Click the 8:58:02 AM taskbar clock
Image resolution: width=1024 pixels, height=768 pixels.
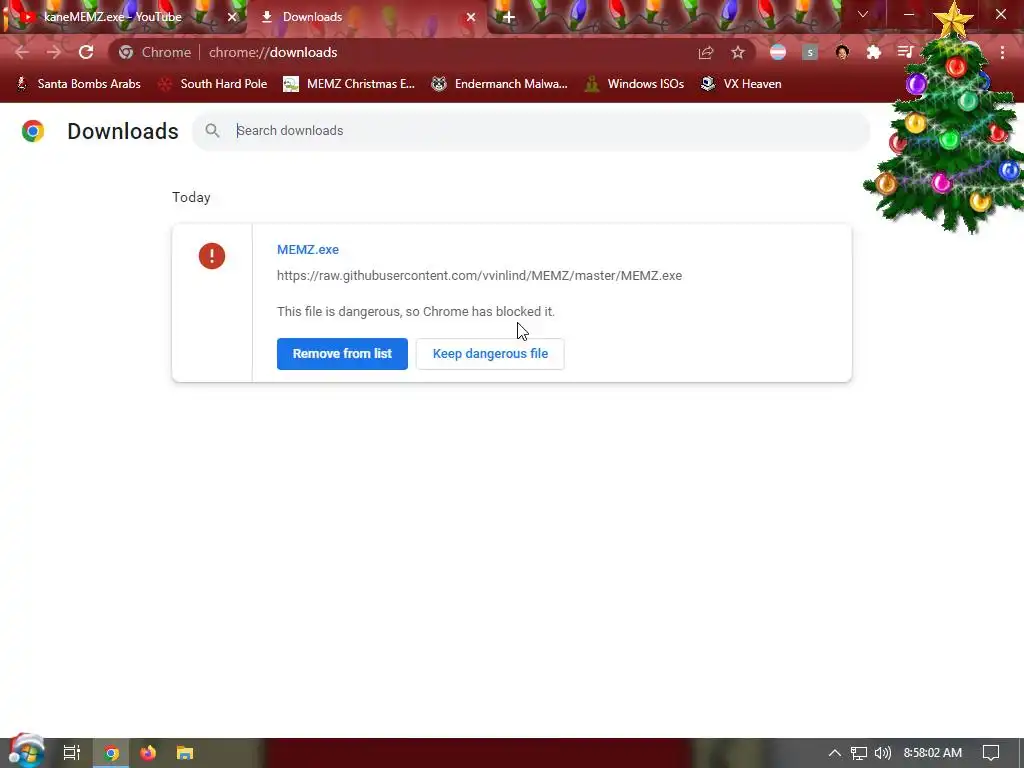click(x=933, y=753)
